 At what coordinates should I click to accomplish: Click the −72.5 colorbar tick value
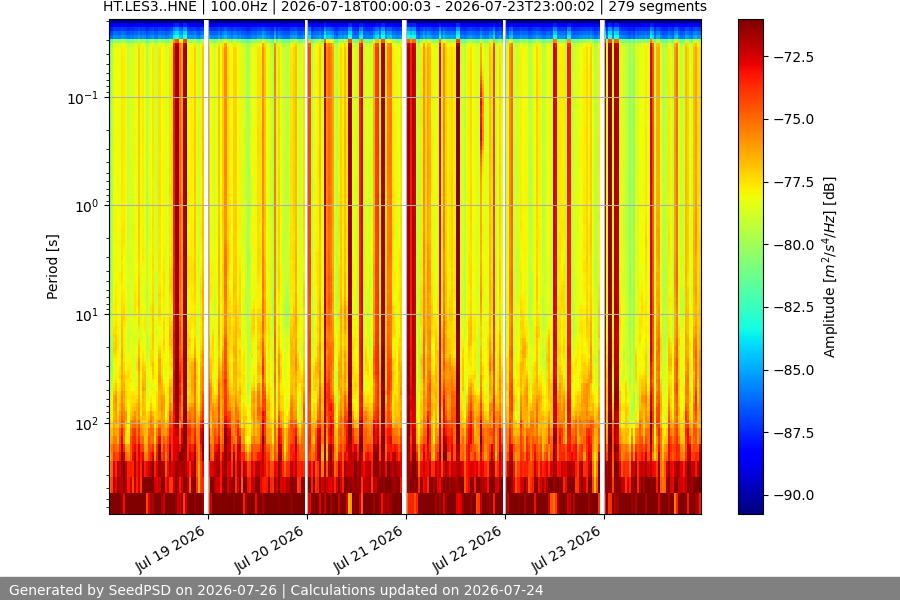[x=793, y=57]
